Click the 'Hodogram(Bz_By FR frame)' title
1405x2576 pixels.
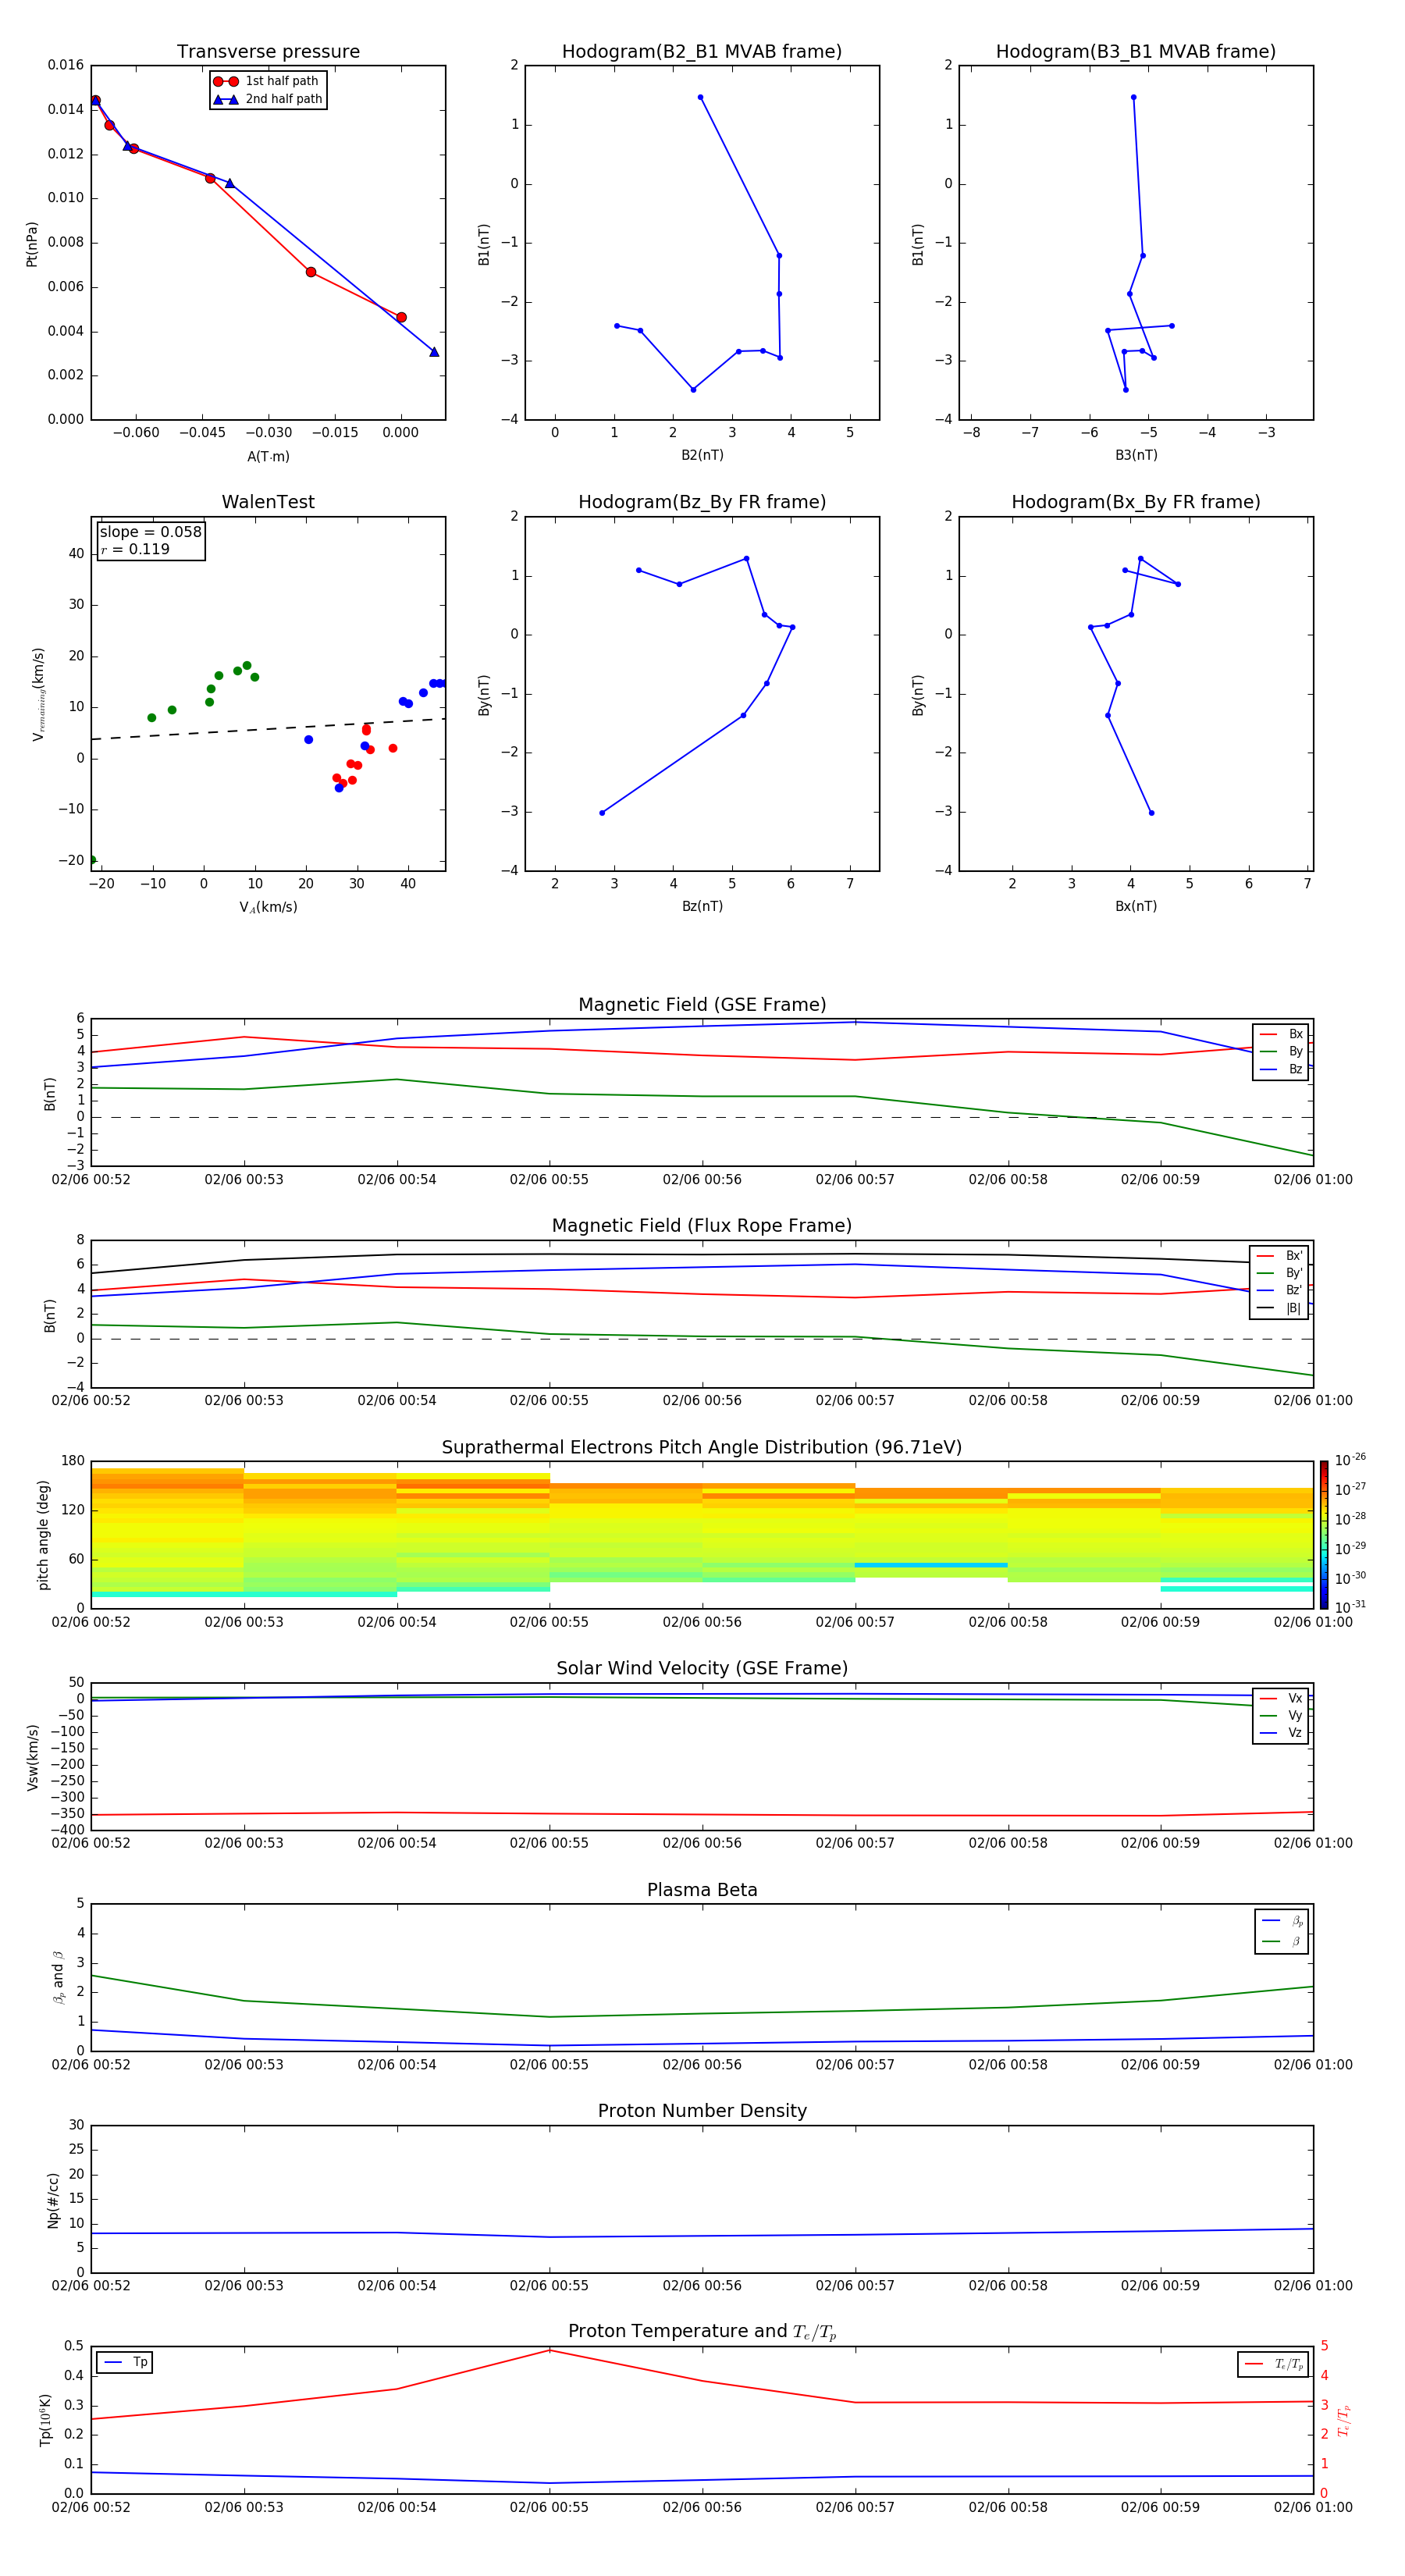(702, 502)
